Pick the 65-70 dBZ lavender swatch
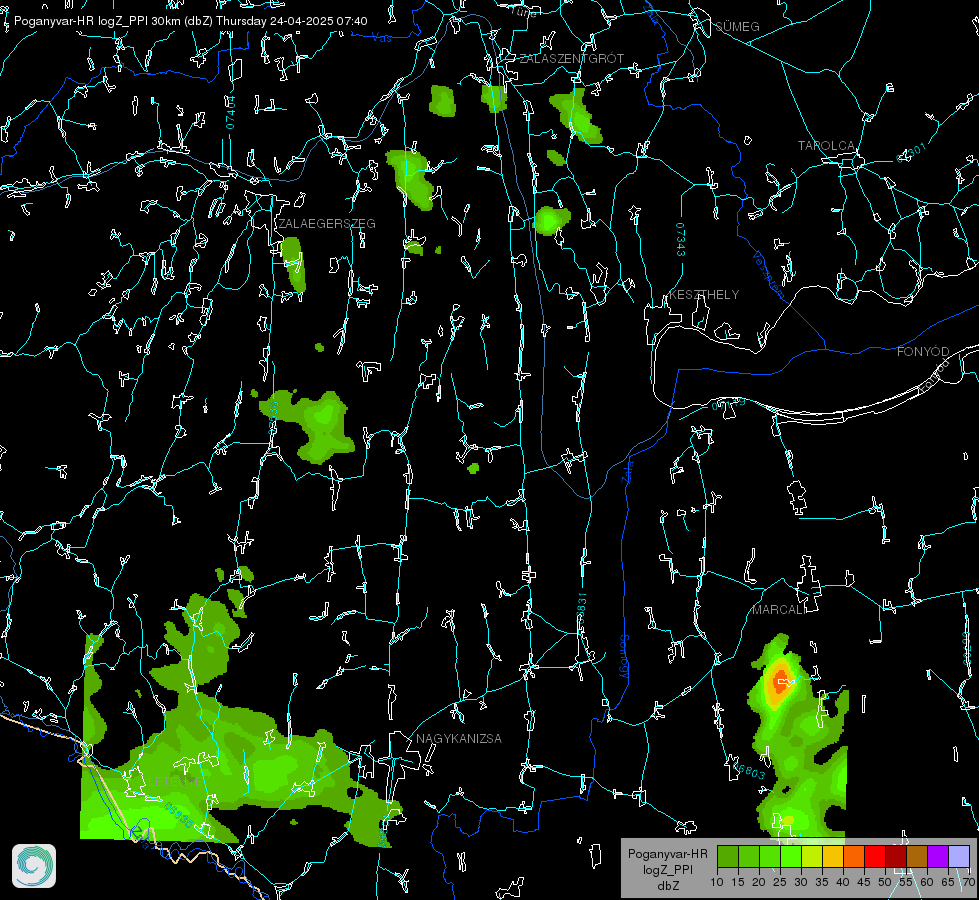The width and height of the screenshot is (979, 900). pyautogui.click(x=959, y=856)
